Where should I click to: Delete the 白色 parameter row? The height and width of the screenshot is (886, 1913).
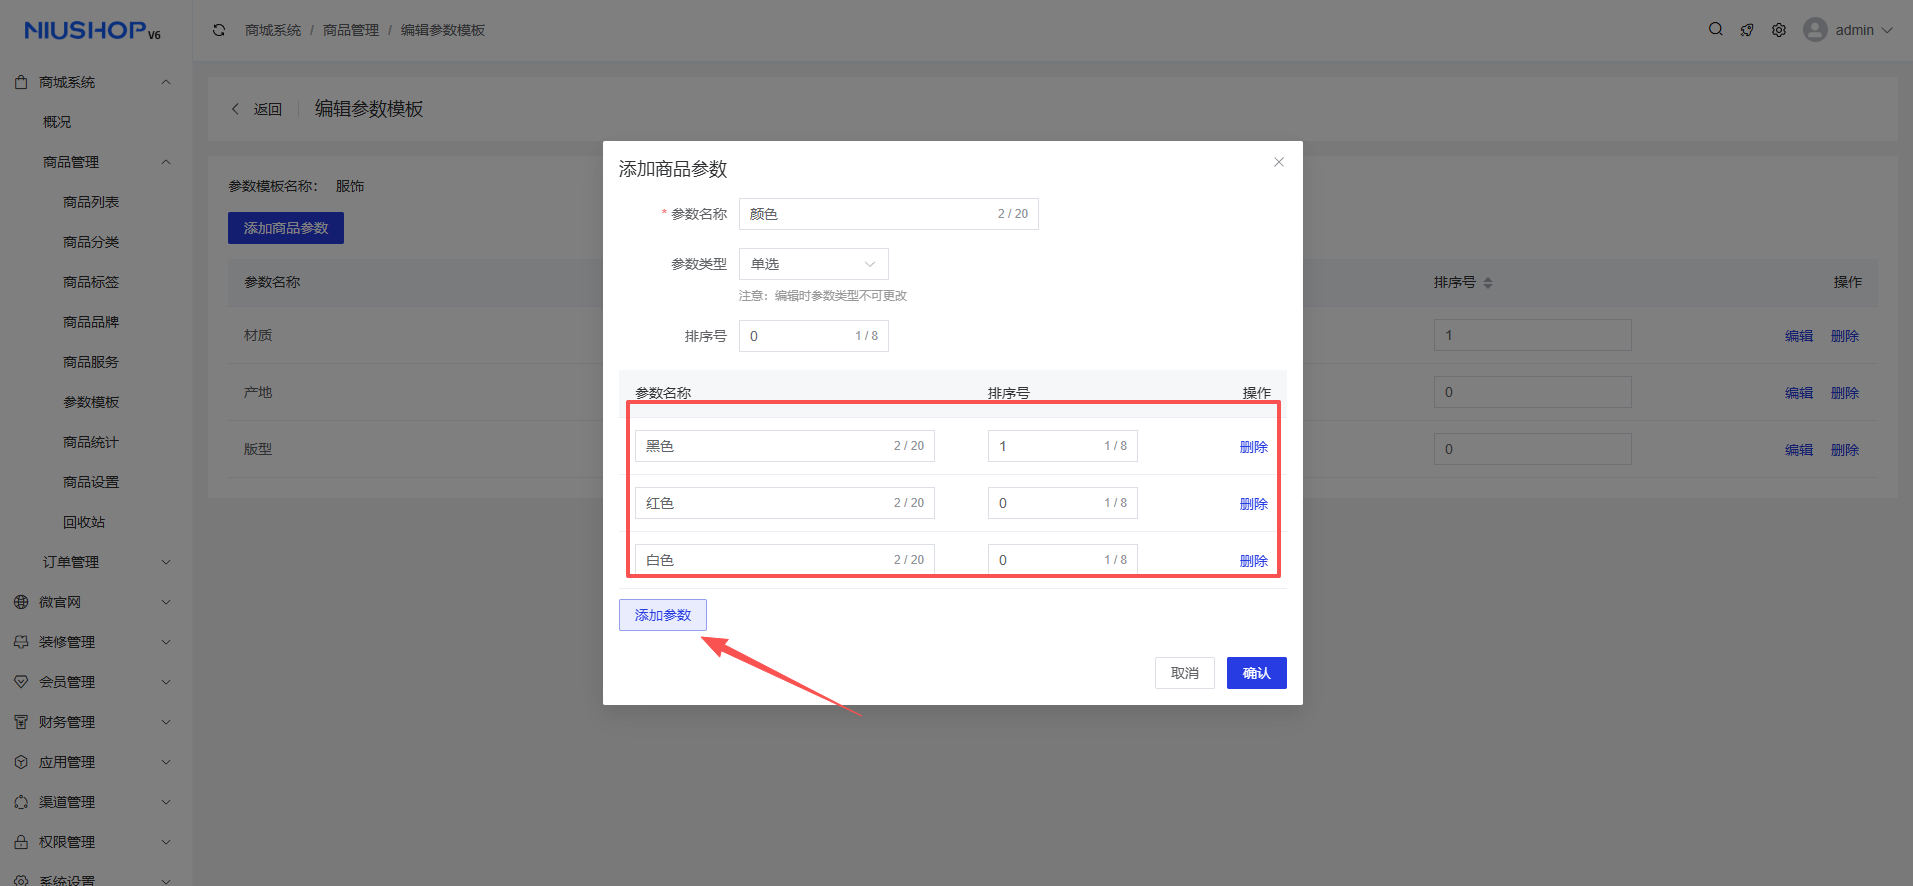click(x=1254, y=561)
